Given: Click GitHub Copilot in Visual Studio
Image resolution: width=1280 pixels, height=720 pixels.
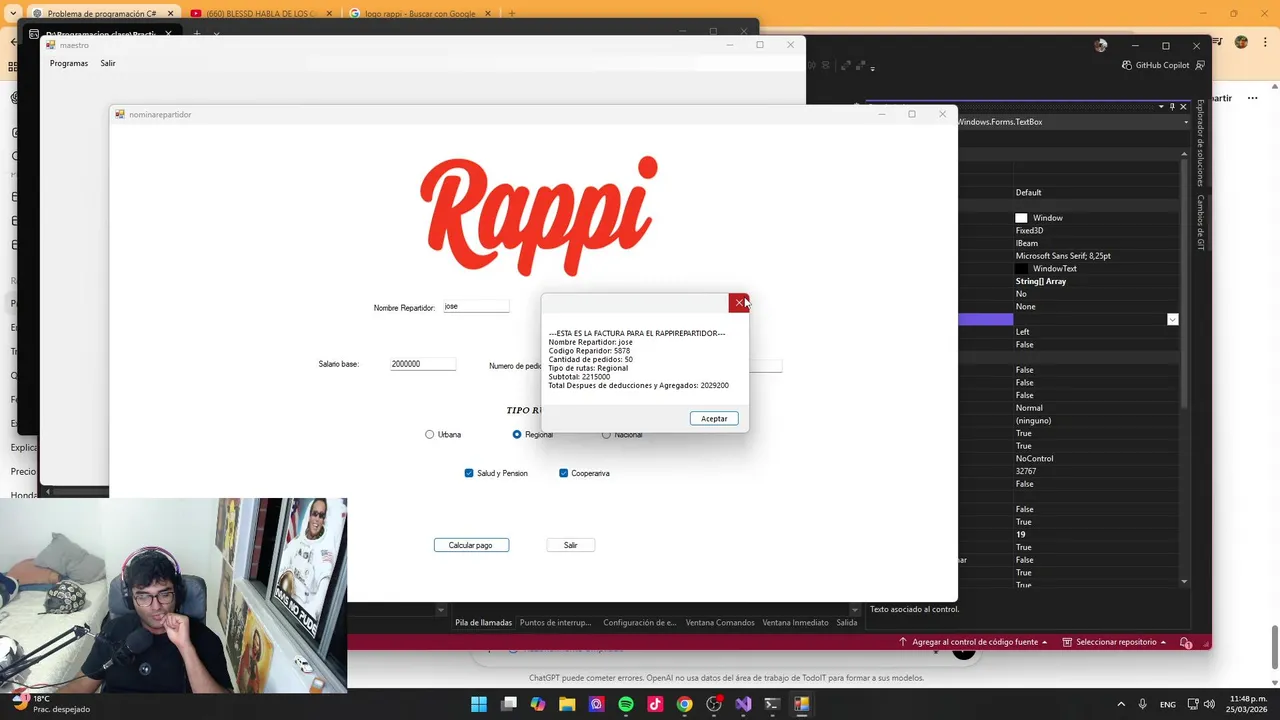Looking at the screenshot, I should point(1156,65).
